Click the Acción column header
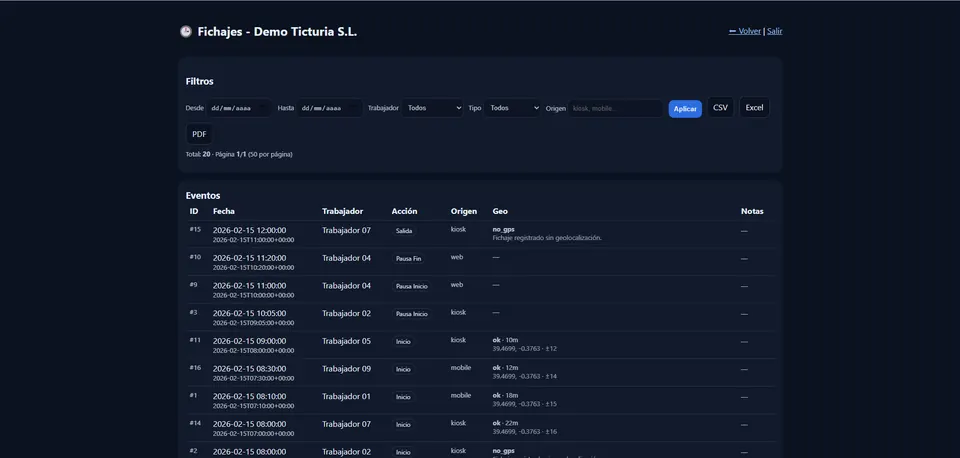960x458 pixels. (x=404, y=211)
